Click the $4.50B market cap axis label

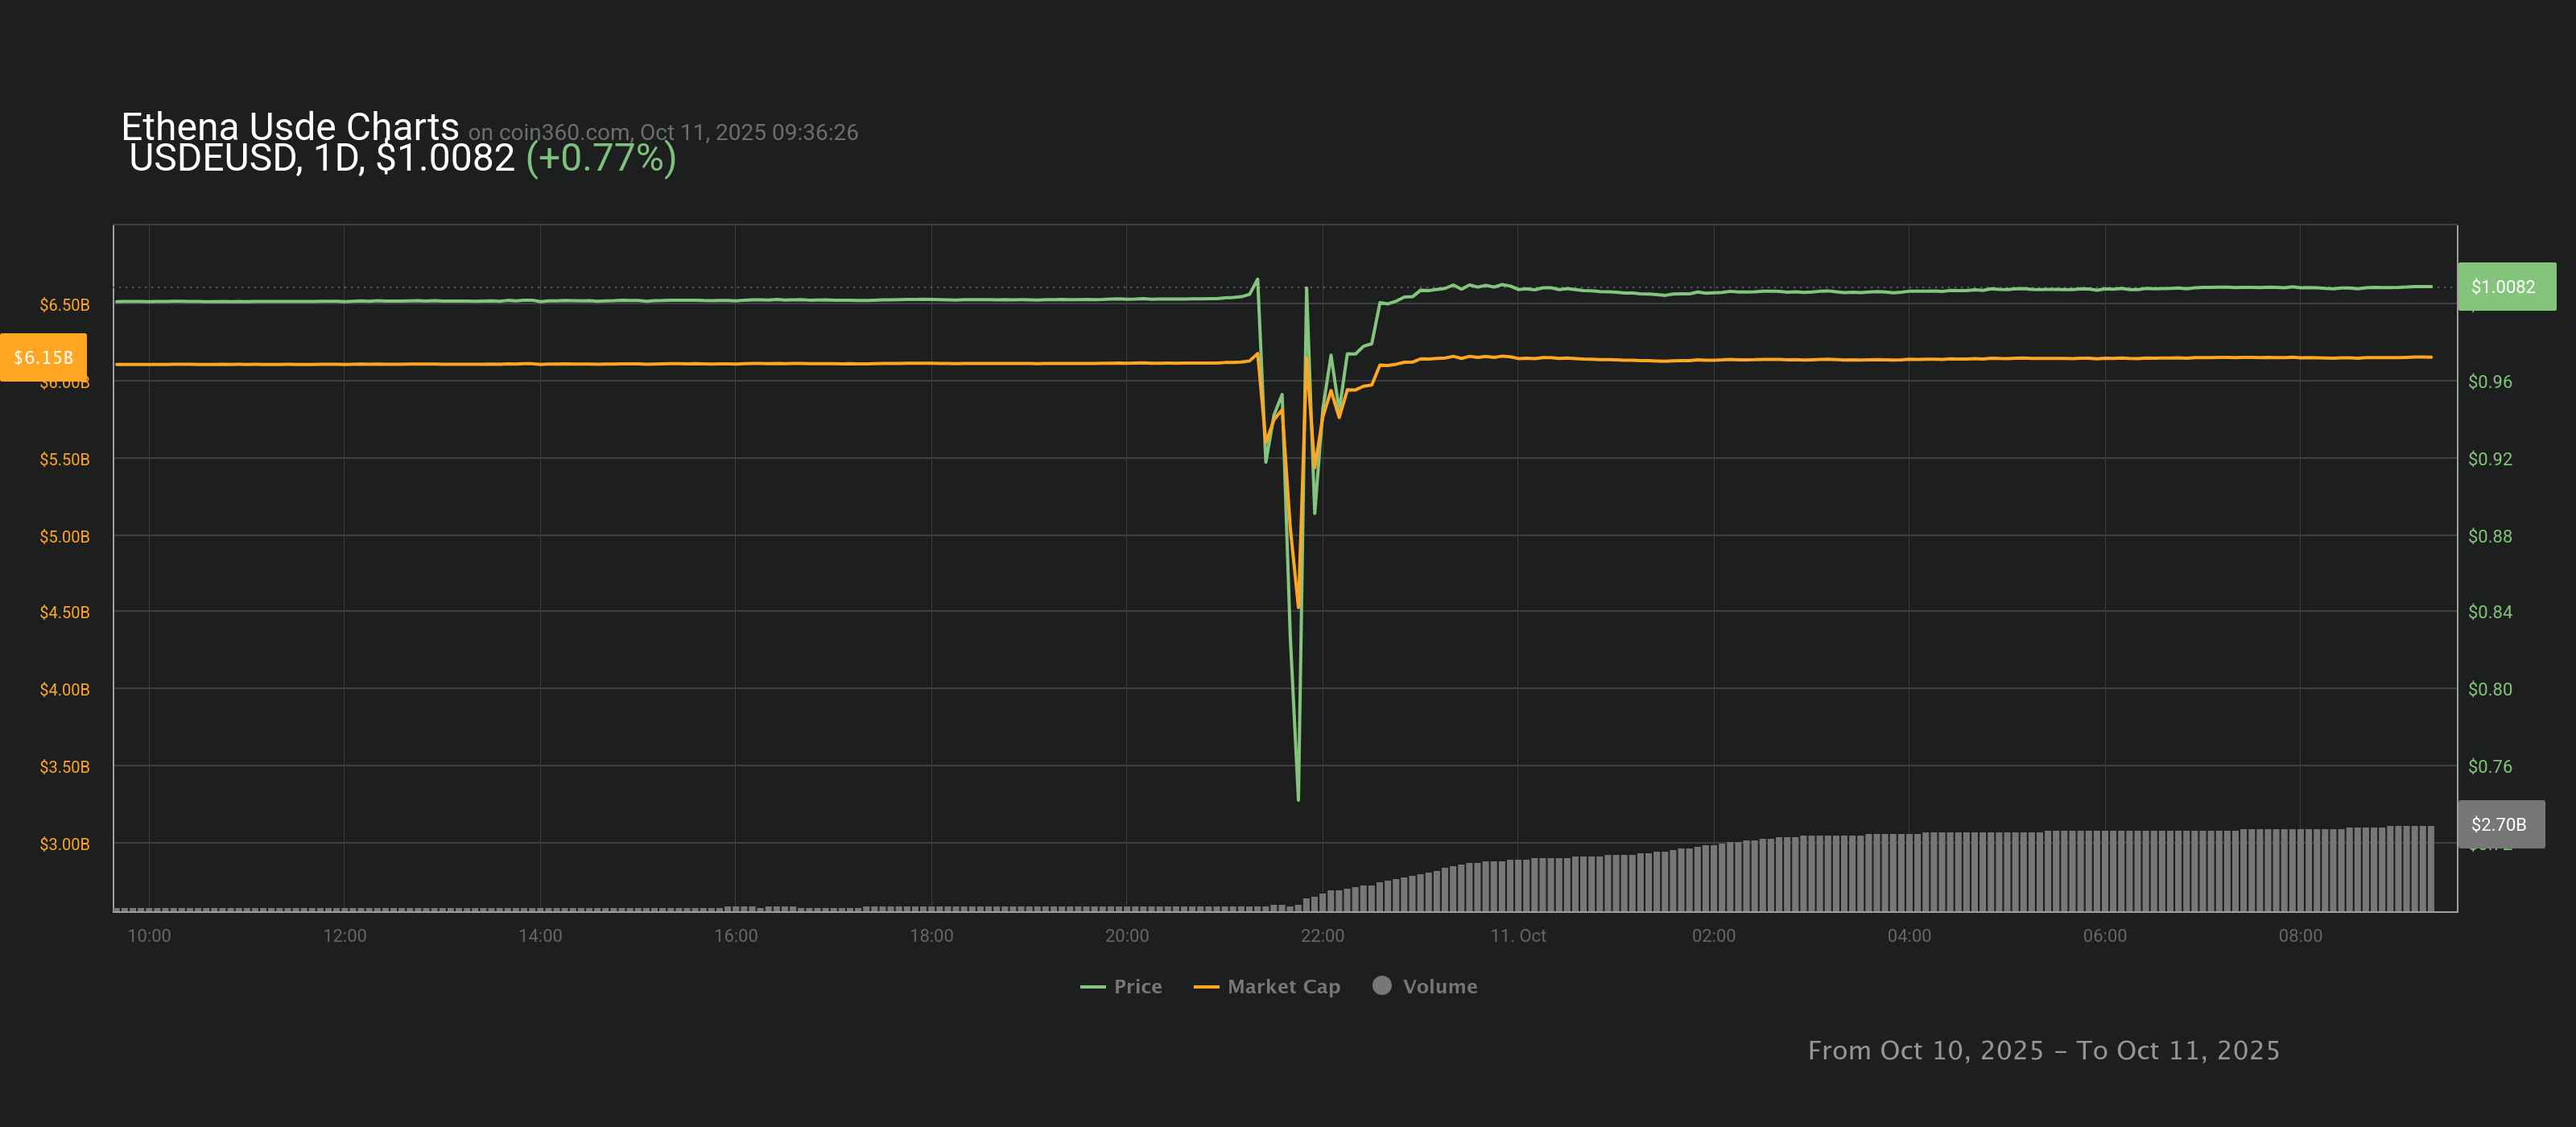[x=64, y=612]
